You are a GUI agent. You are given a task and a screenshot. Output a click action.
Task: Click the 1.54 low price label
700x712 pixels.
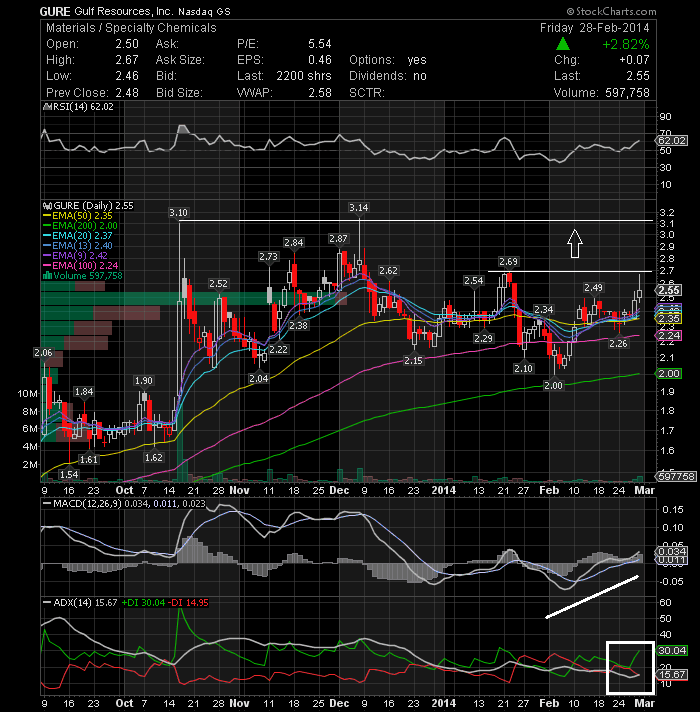point(69,475)
